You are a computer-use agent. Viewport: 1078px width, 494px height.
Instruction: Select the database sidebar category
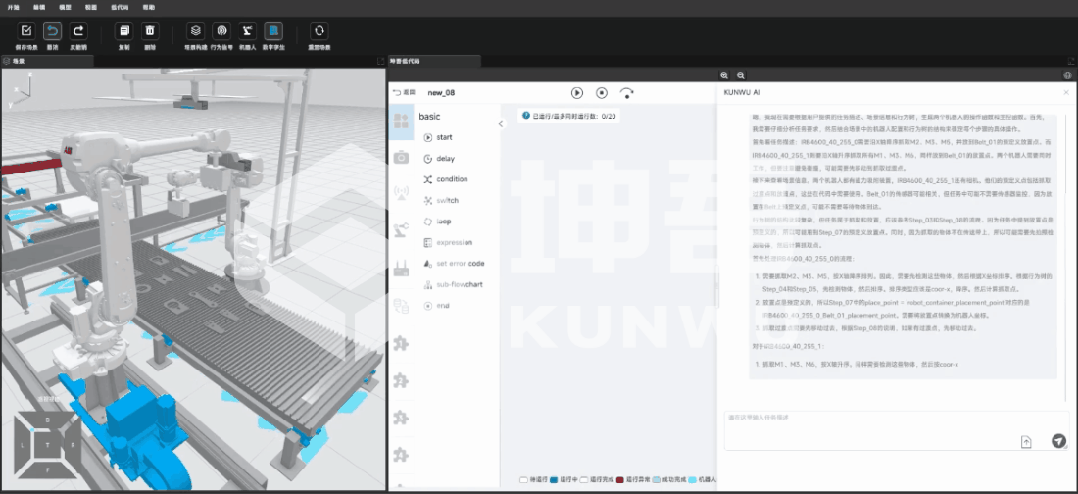coord(402,306)
